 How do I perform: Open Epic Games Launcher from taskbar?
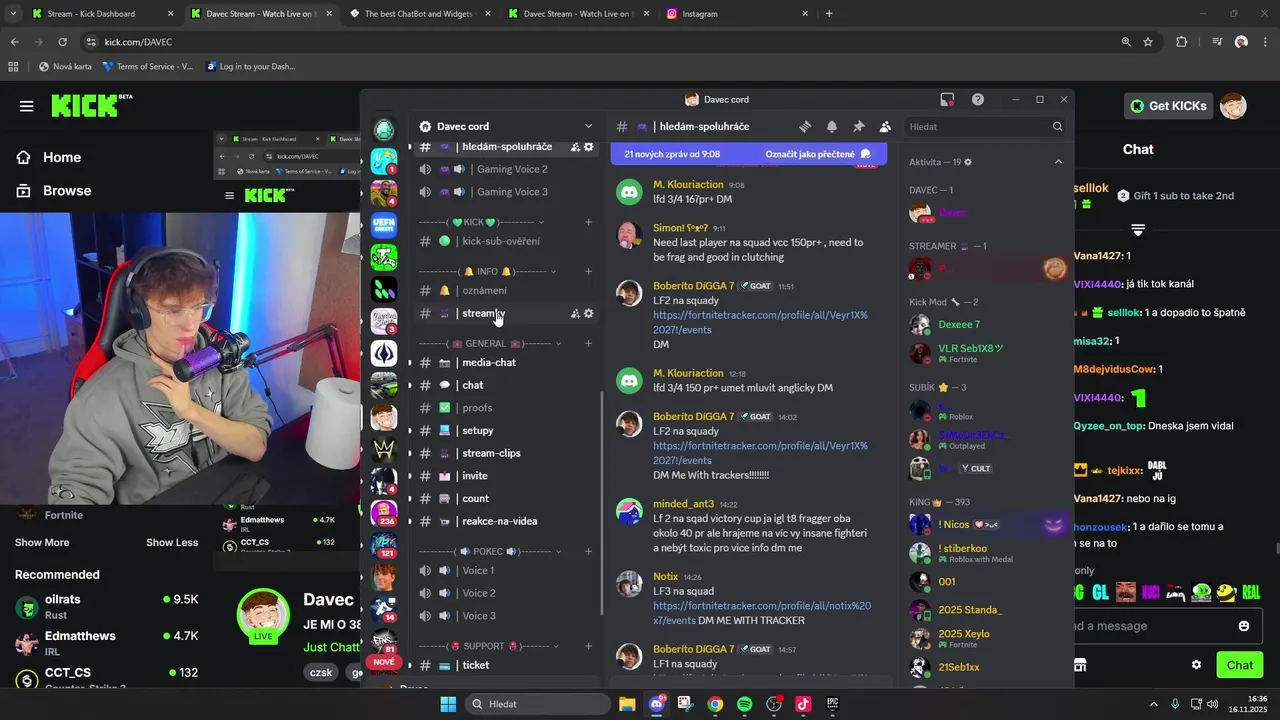coord(832,704)
